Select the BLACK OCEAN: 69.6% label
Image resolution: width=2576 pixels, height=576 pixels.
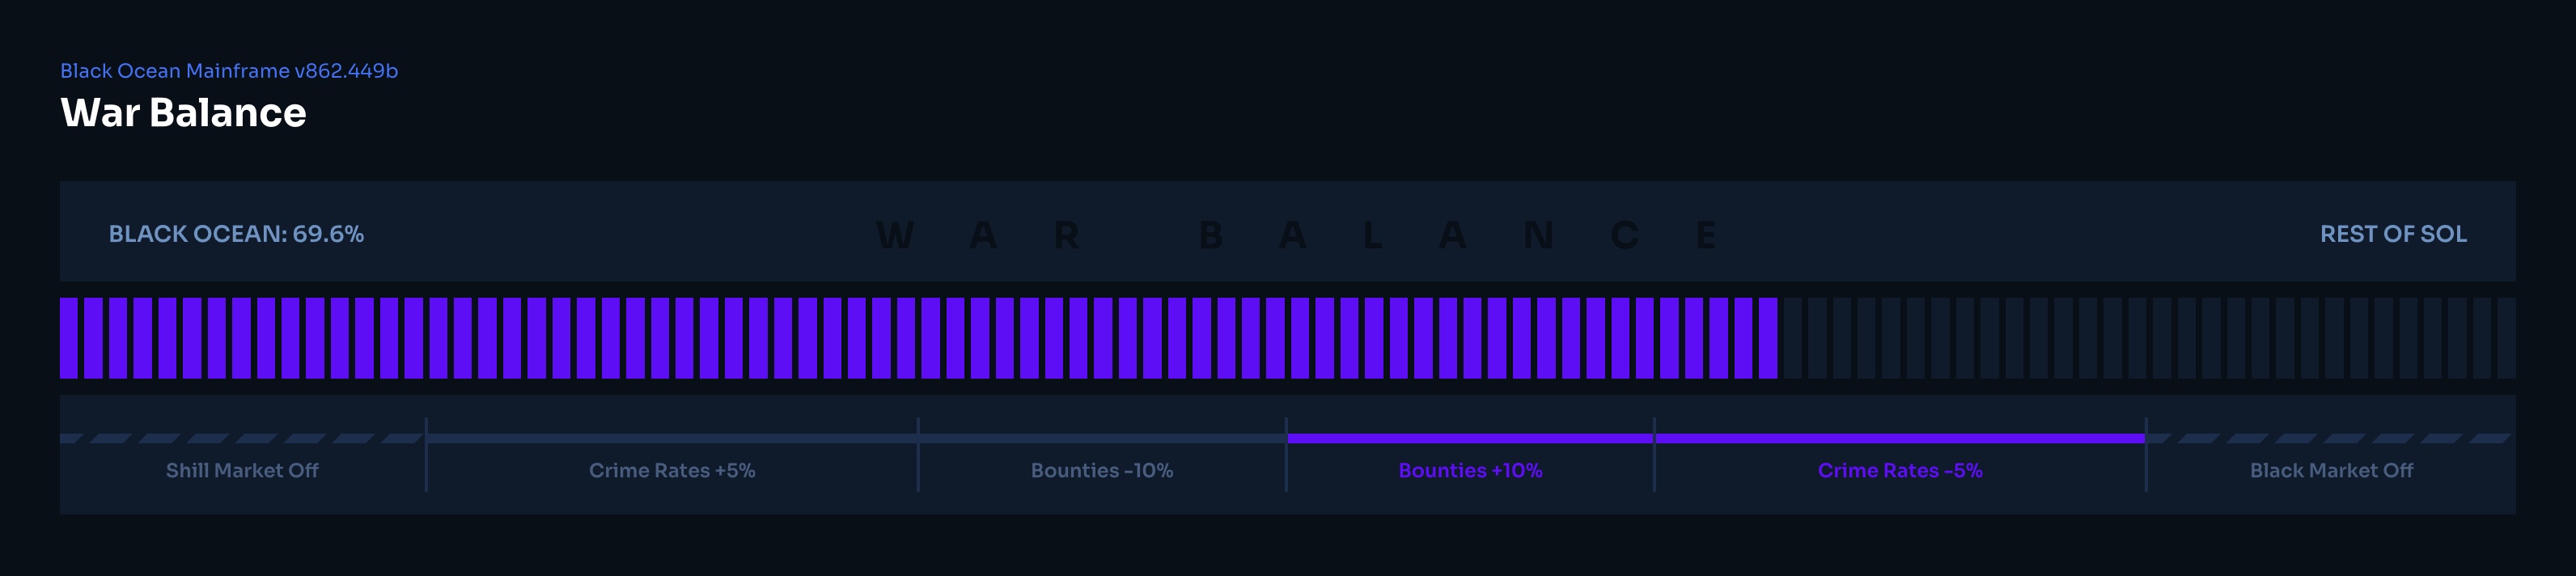point(236,234)
